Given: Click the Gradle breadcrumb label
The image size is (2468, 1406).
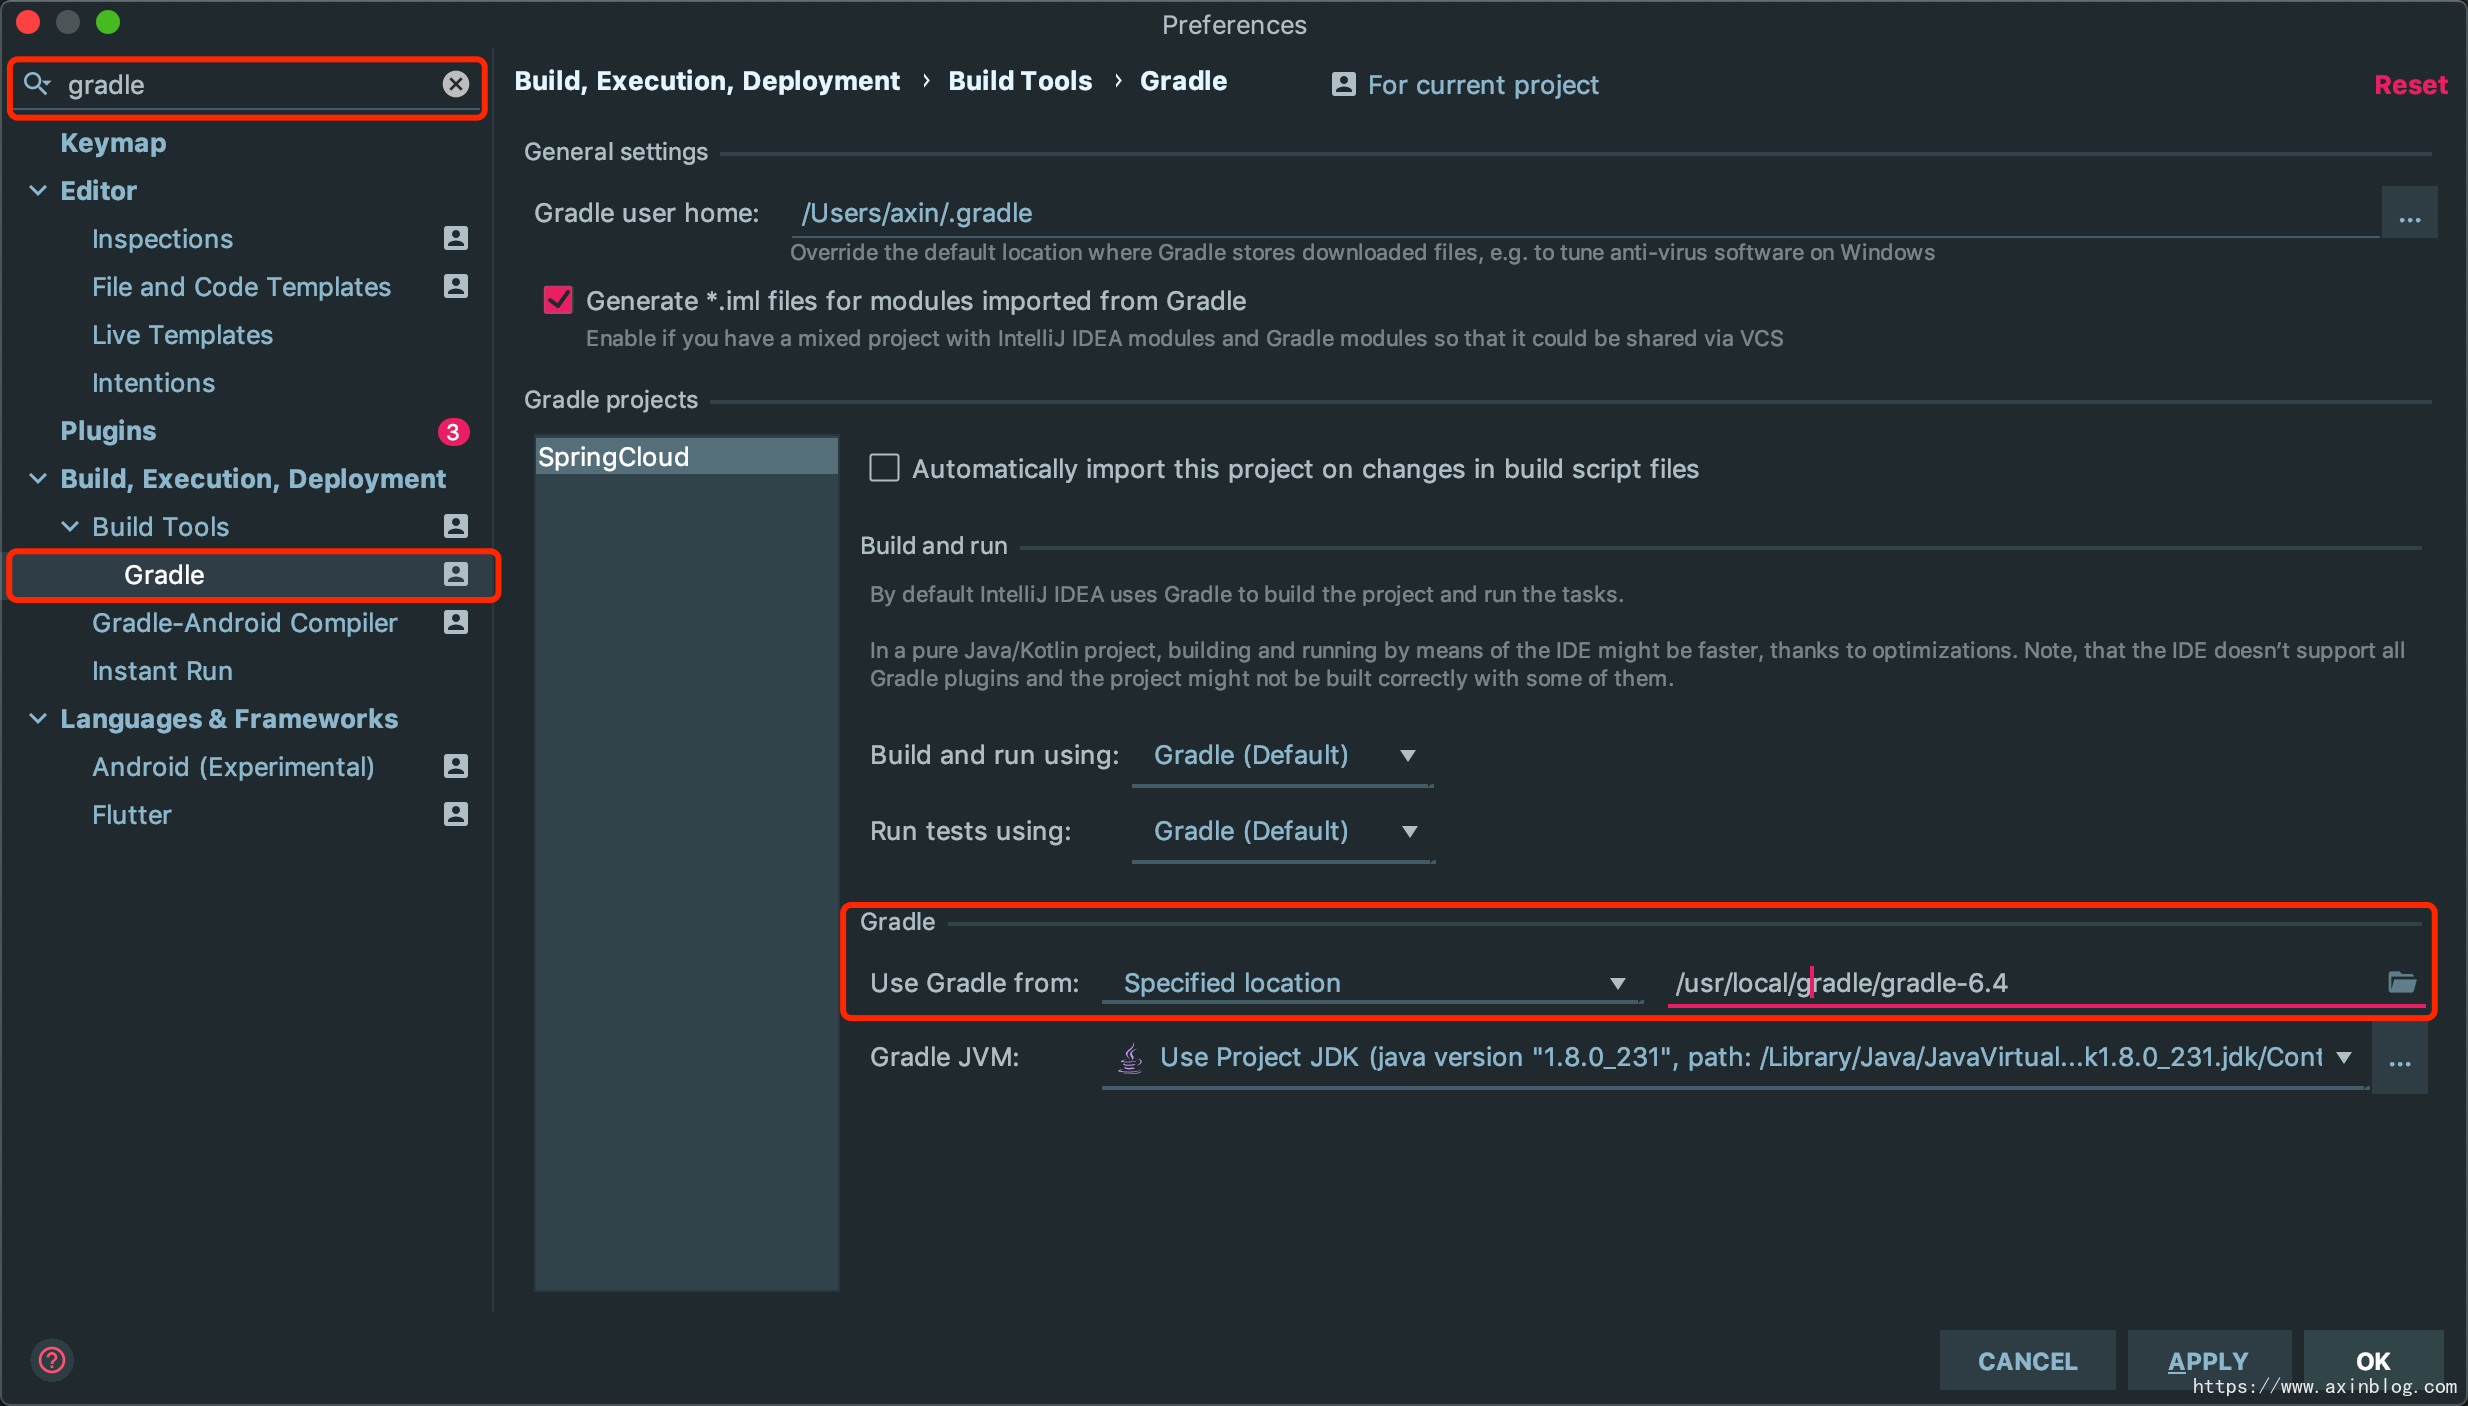Looking at the screenshot, I should [x=1183, y=81].
